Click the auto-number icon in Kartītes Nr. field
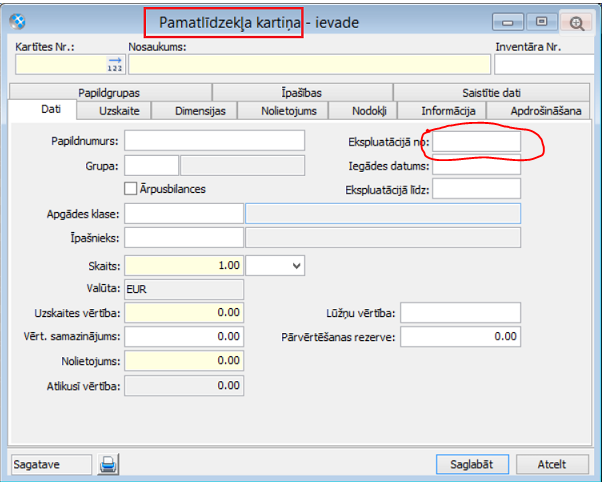Image resolution: width=602 pixels, height=486 pixels. click(115, 64)
